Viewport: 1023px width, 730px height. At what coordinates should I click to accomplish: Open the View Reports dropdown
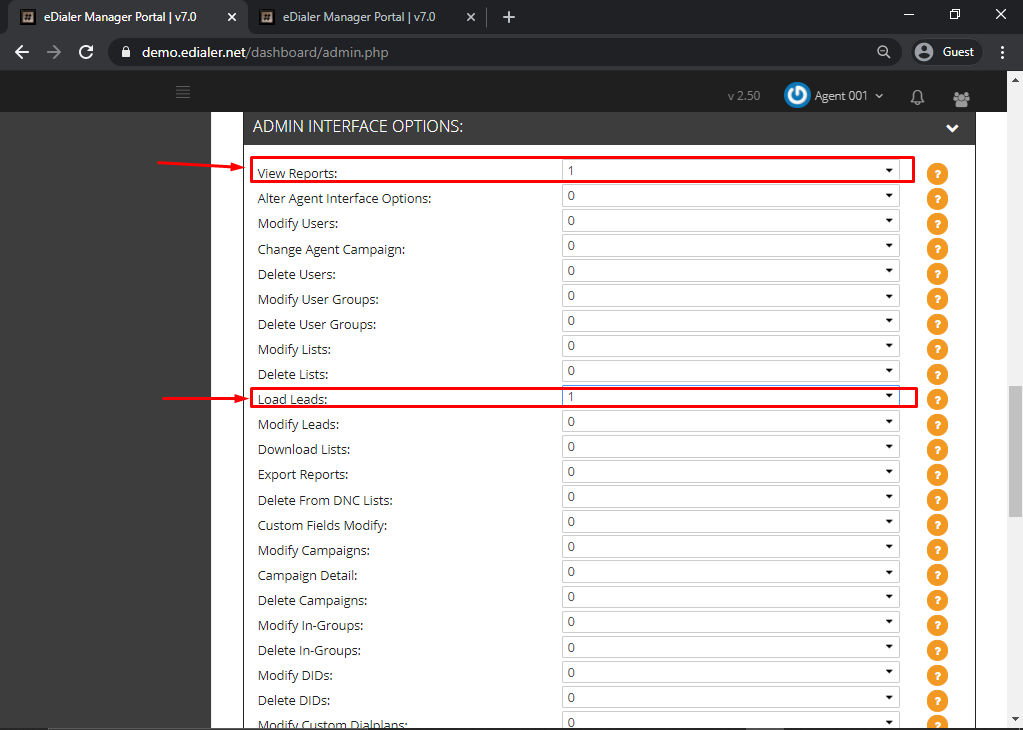pyautogui.click(x=730, y=170)
